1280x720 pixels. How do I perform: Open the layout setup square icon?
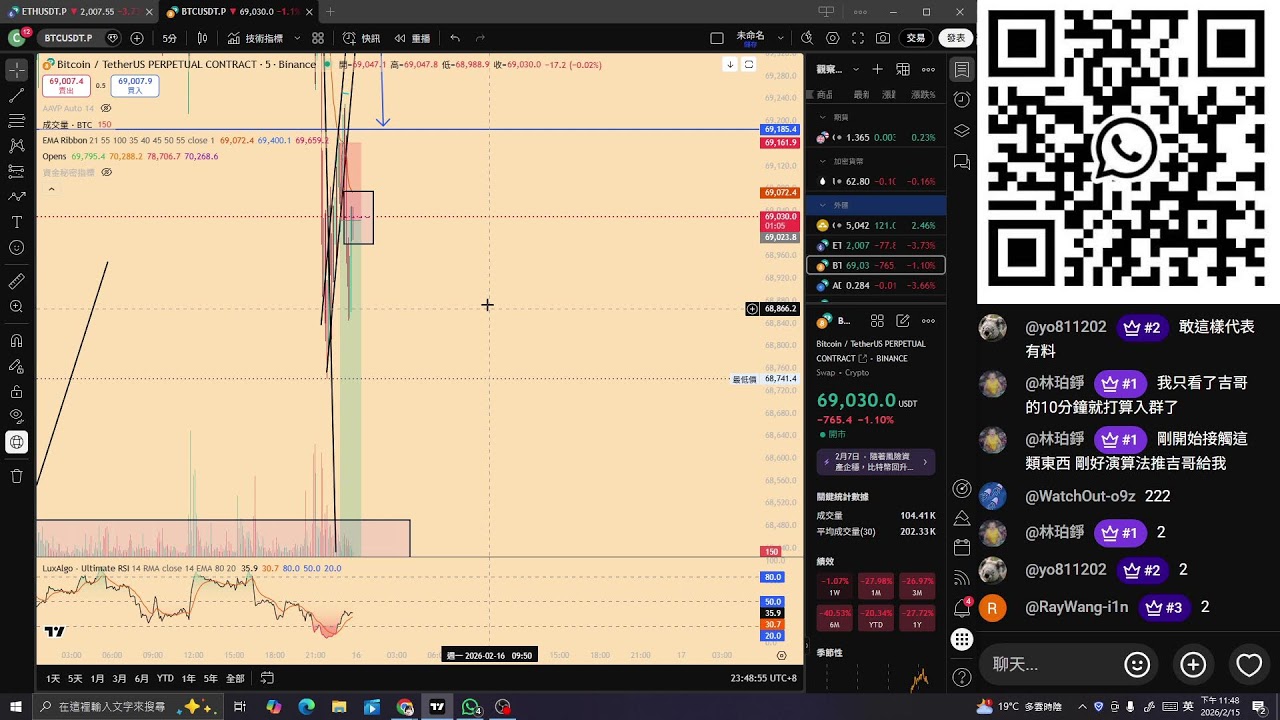(717, 38)
